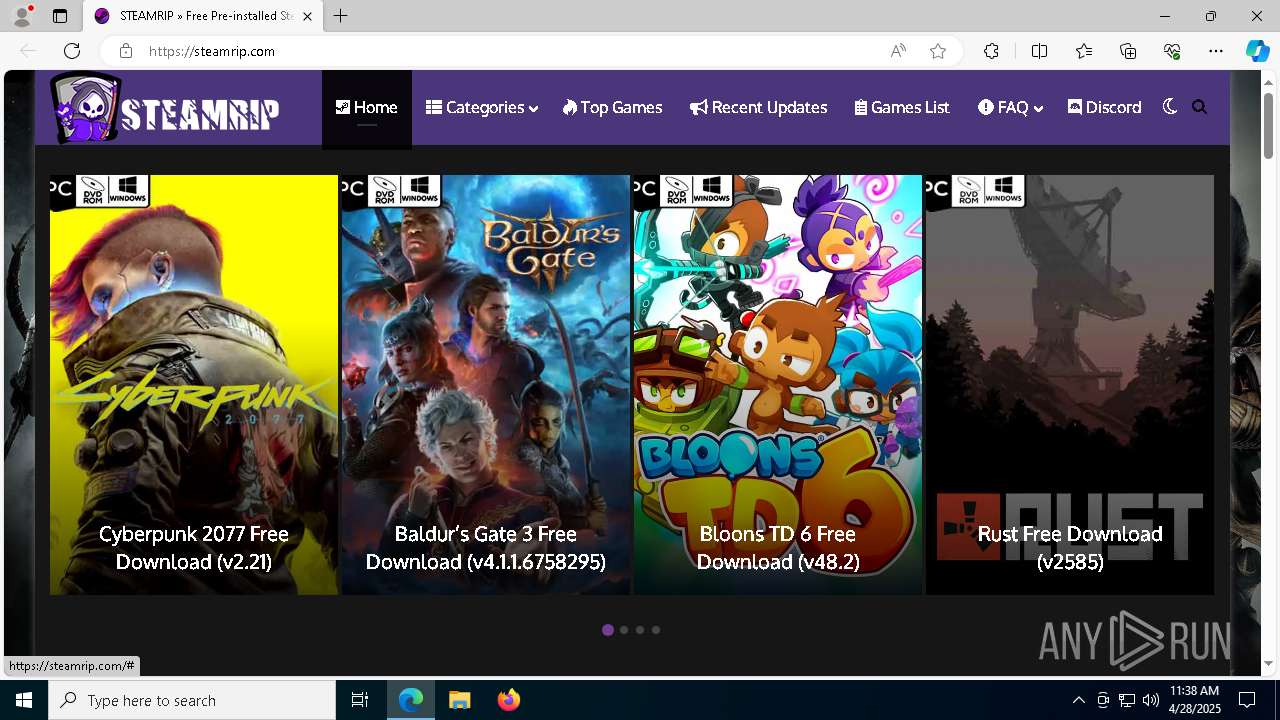Open the Discord link in navigation
1280x720 pixels.
(x=1105, y=108)
